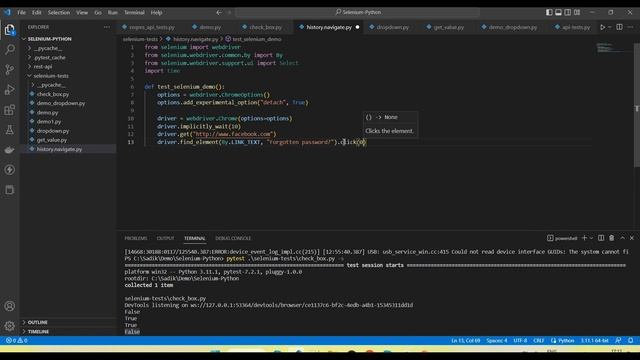Image resolution: width=640 pixels, height=360 pixels.
Task: Expand the top-level __pycache__ folder
Action: pyautogui.click(x=48, y=48)
